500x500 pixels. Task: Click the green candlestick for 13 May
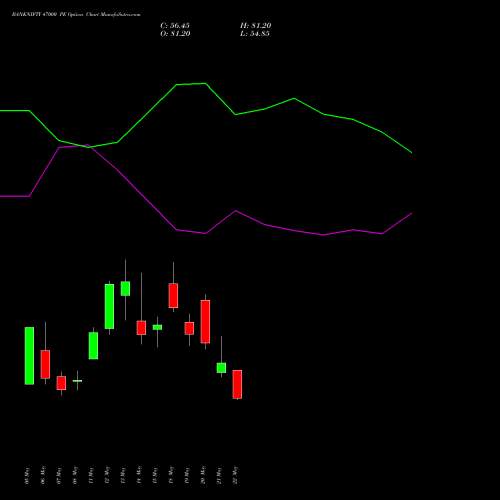tap(125, 288)
